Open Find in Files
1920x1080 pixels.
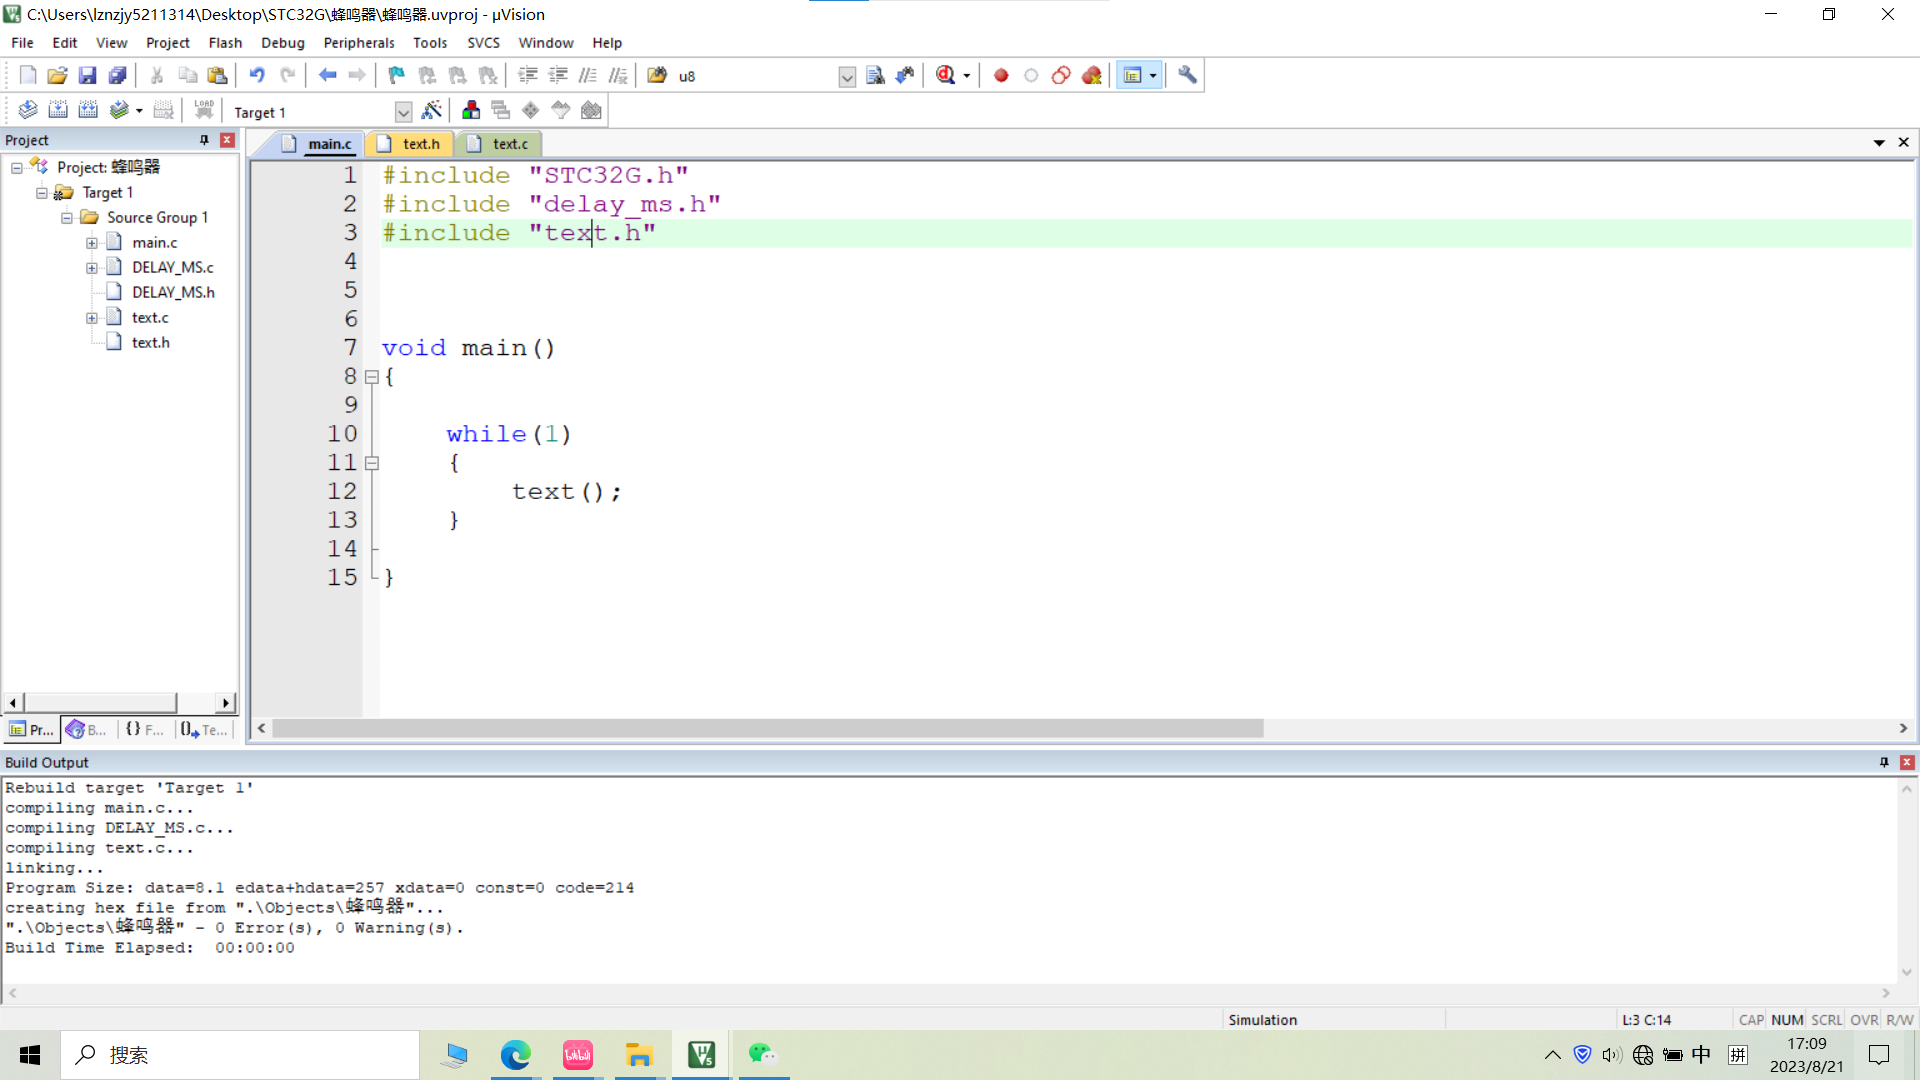click(657, 75)
